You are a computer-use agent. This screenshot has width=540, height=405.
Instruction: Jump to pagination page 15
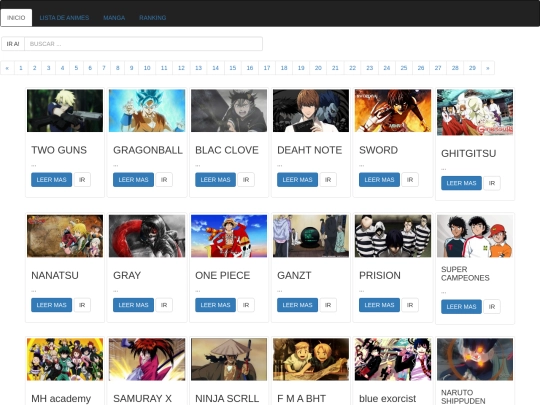pos(233,68)
